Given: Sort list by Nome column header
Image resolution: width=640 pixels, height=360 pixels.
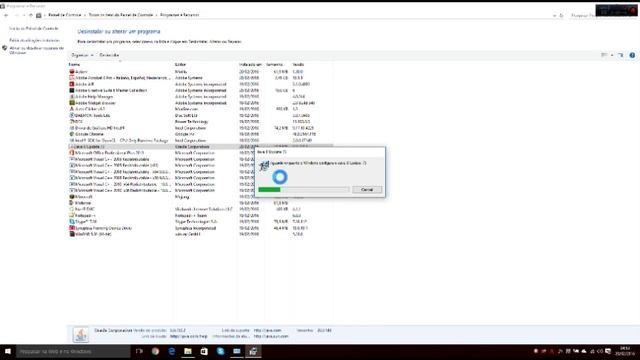Looking at the screenshot, I should pyautogui.click(x=74, y=64).
